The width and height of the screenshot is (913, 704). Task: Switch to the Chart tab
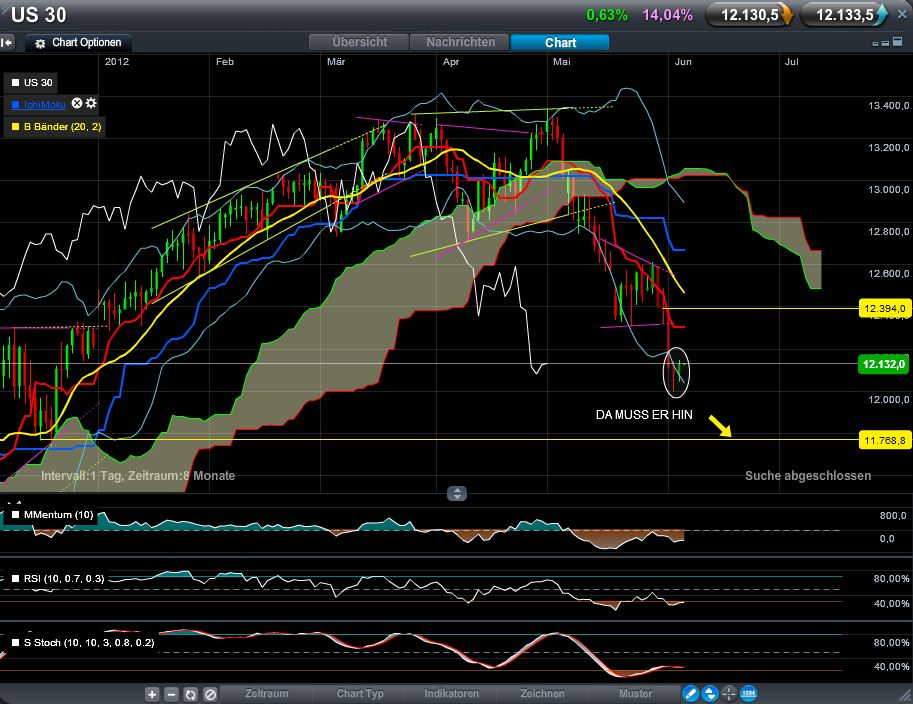click(x=560, y=42)
